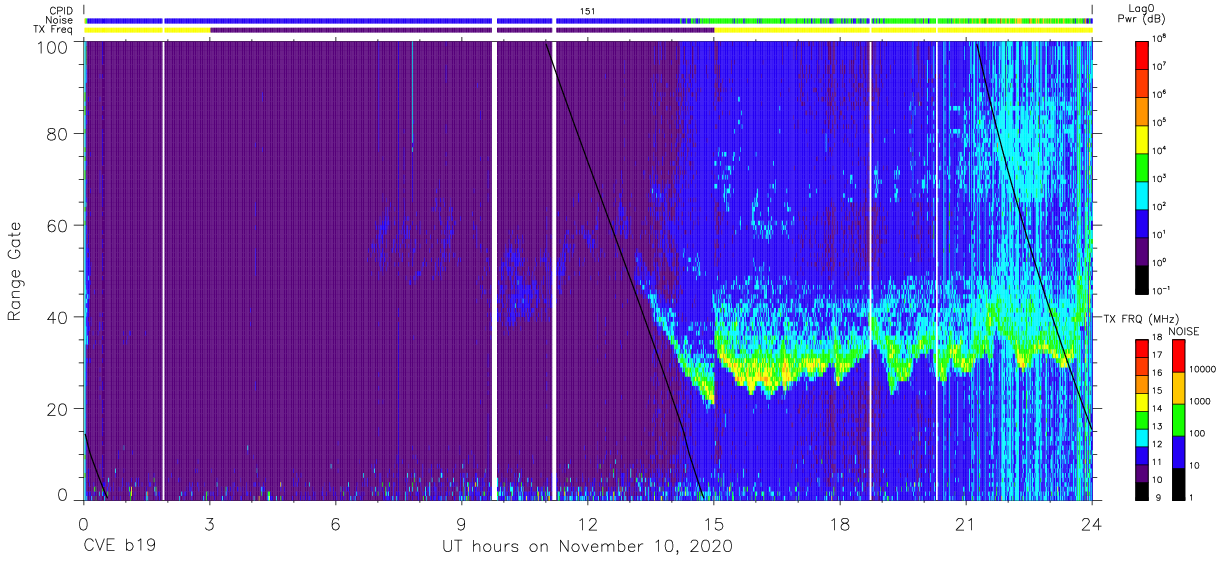1228x567 pixels.
Task: Click the 10^5 power colorbar label
Action: pyautogui.click(x=1160, y=122)
